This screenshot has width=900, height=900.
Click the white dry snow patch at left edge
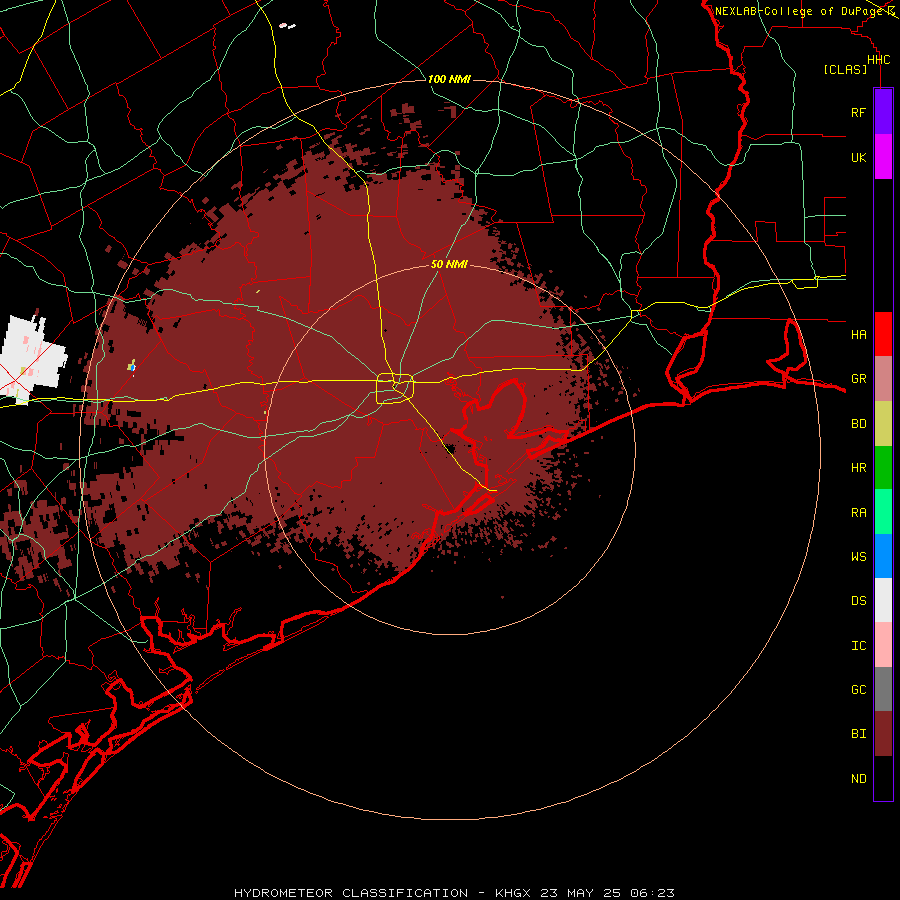[x=33, y=359]
